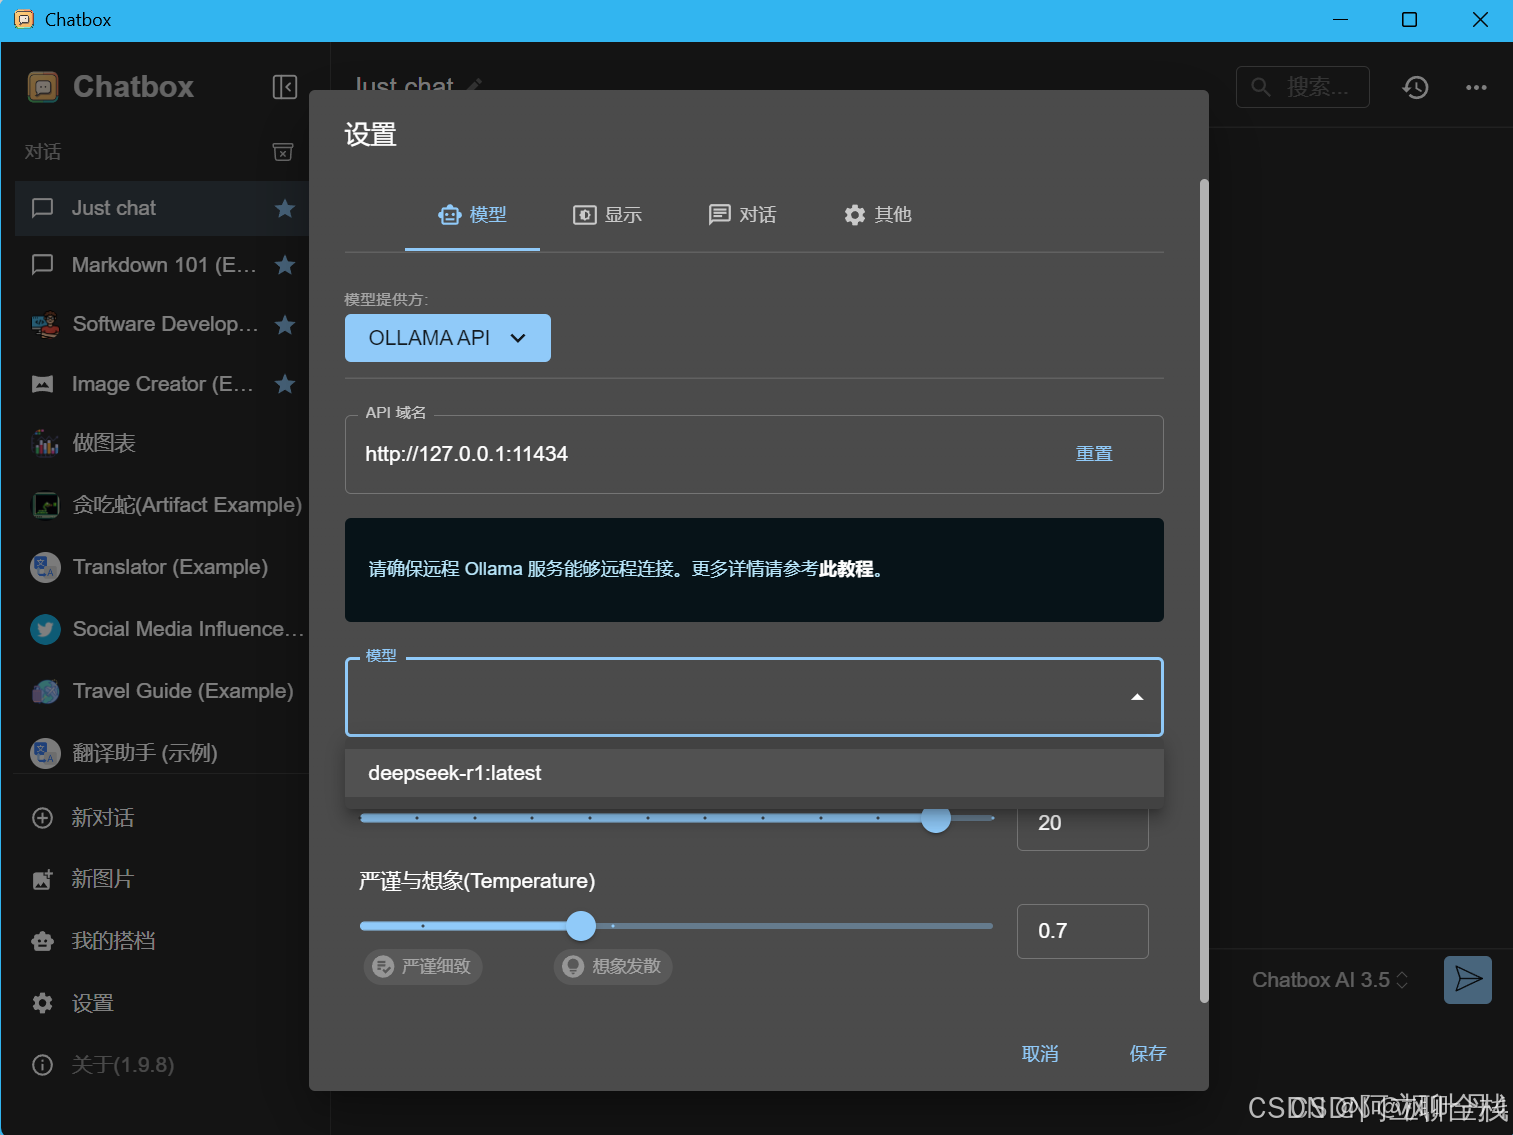Click the plus circle icon for 新对话
1513x1135 pixels.
43,818
